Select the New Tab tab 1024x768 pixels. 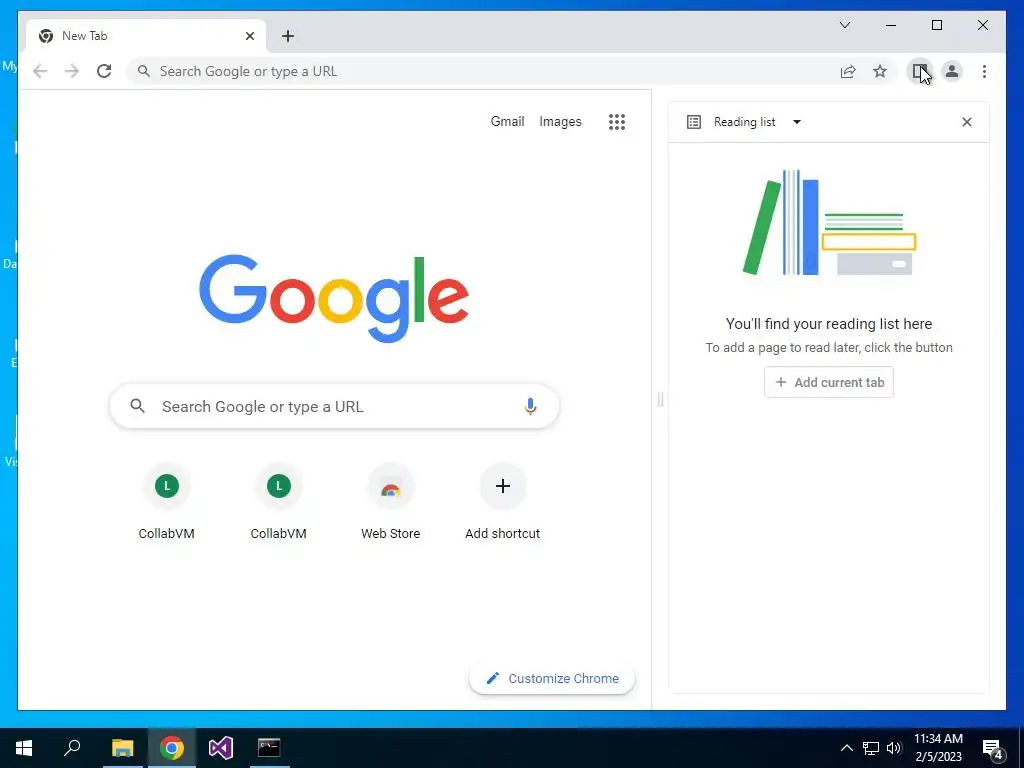[x=145, y=36]
